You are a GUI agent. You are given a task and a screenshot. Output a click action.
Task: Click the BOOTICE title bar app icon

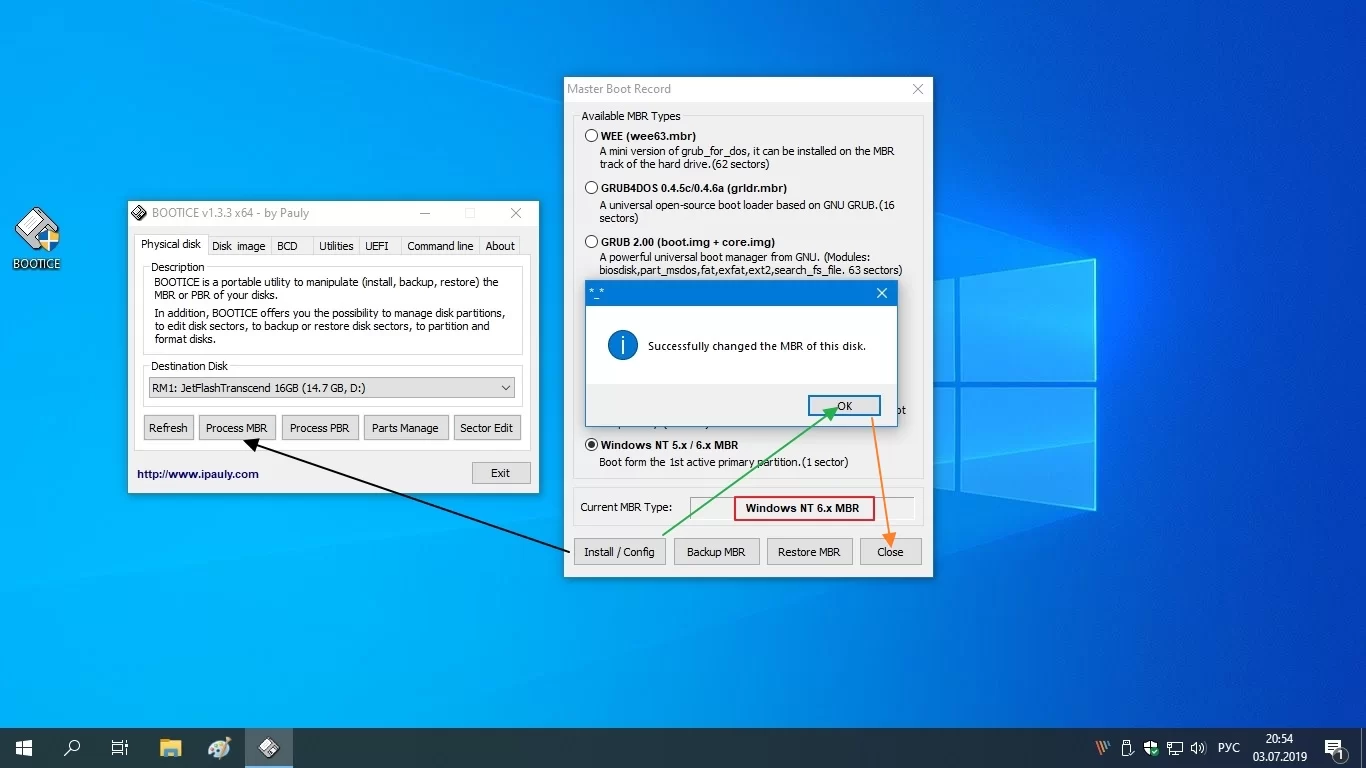pyautogui.click(x=140, y=213)
